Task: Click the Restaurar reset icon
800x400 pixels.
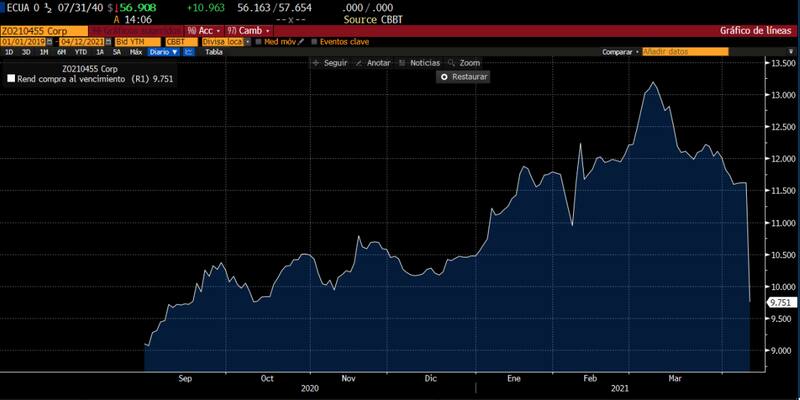Action: tap(444, 76)
